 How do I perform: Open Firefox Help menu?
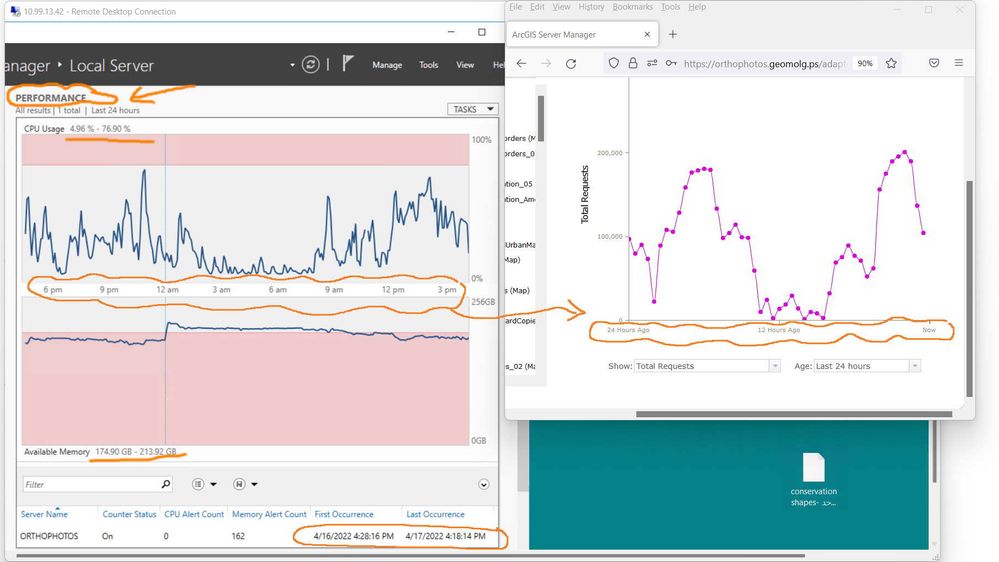697,6
